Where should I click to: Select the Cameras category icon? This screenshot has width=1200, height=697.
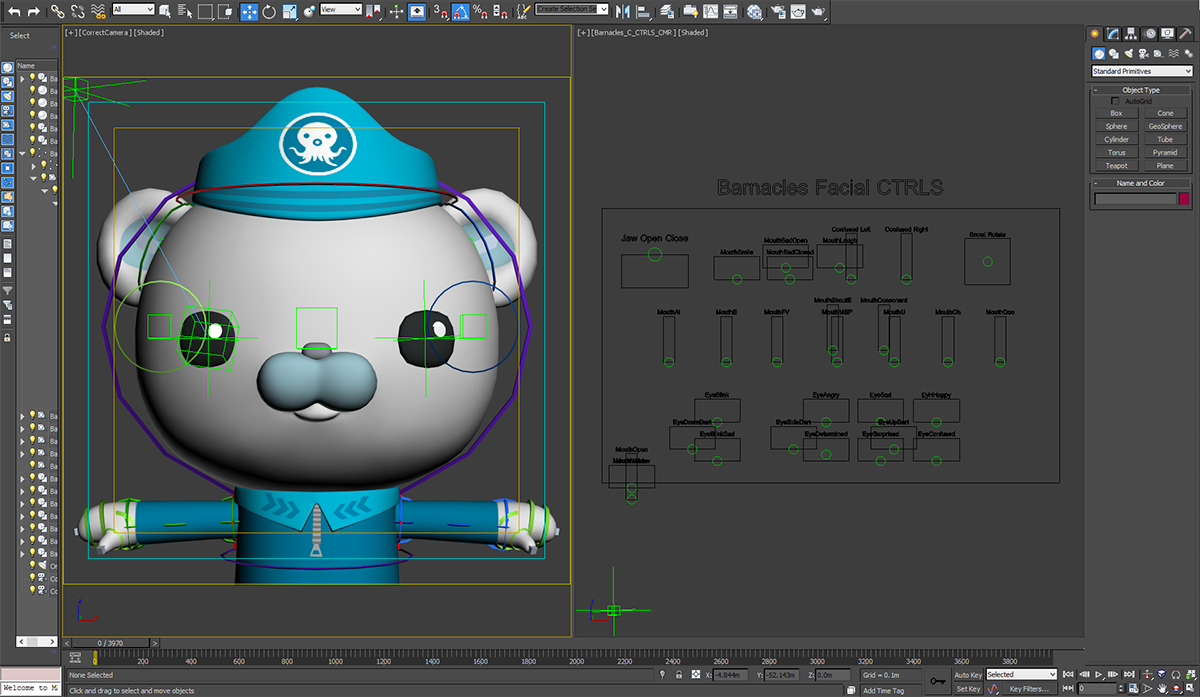pos(1143,54)
